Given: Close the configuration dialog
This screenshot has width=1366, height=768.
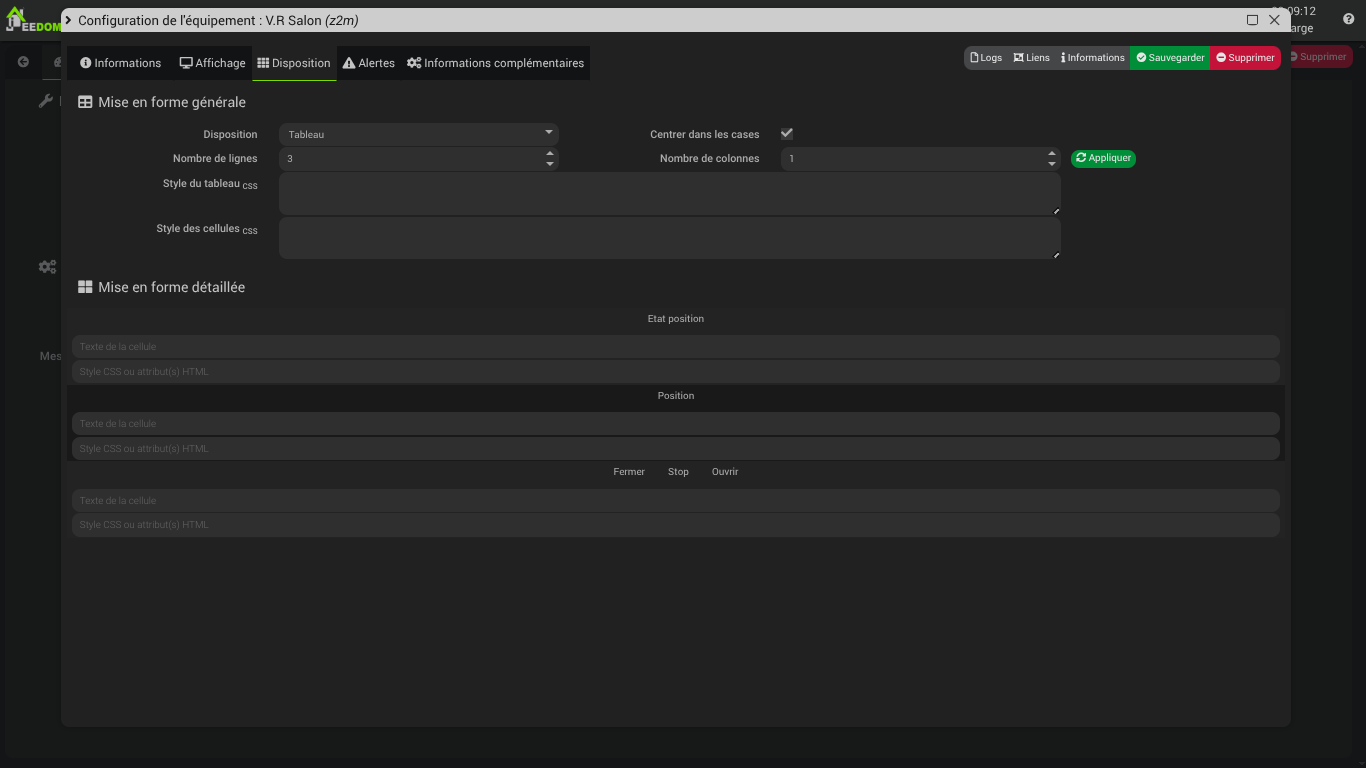Looking at the screenshot, I should [x=1275, y=20].
